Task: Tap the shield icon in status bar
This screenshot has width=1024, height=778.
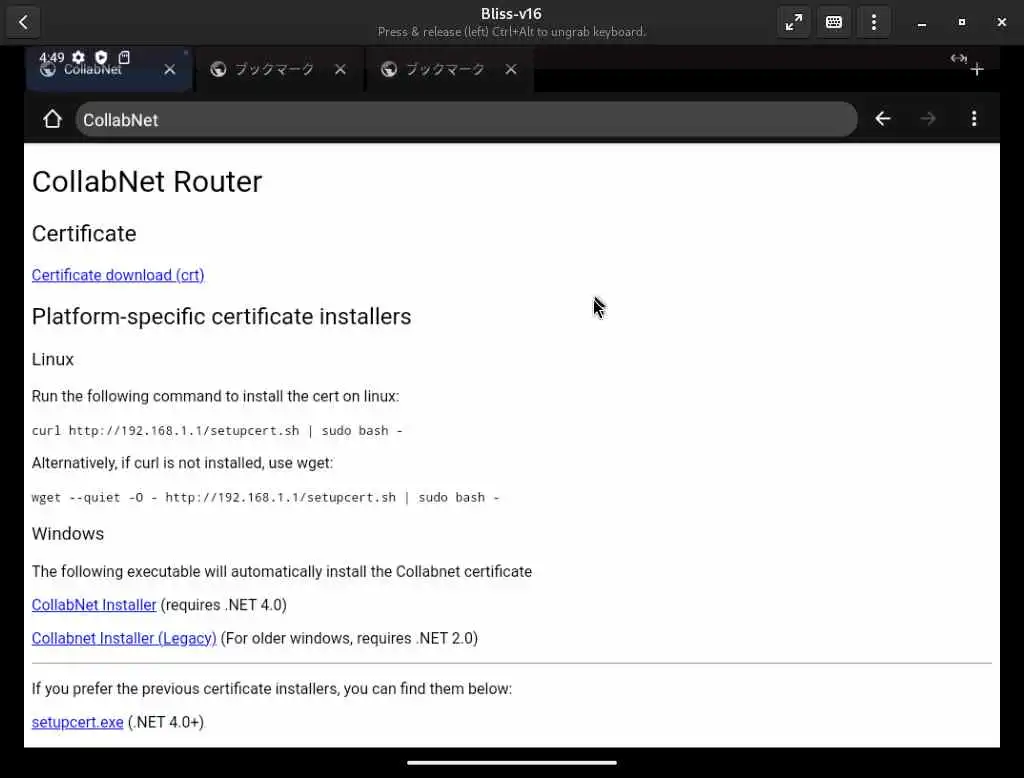Action: [x=101, y=57]
